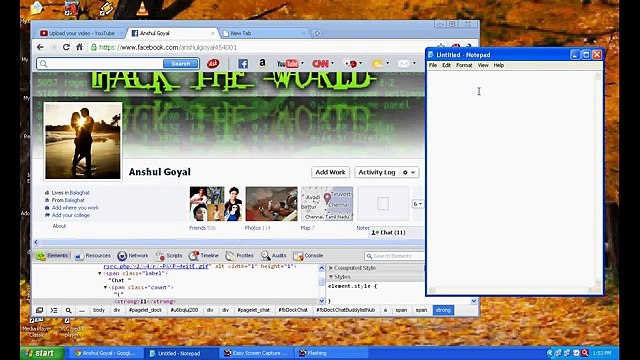640x360 pixels.
Task: Open the Elements panel in DevTools
Action: [52, 256]
